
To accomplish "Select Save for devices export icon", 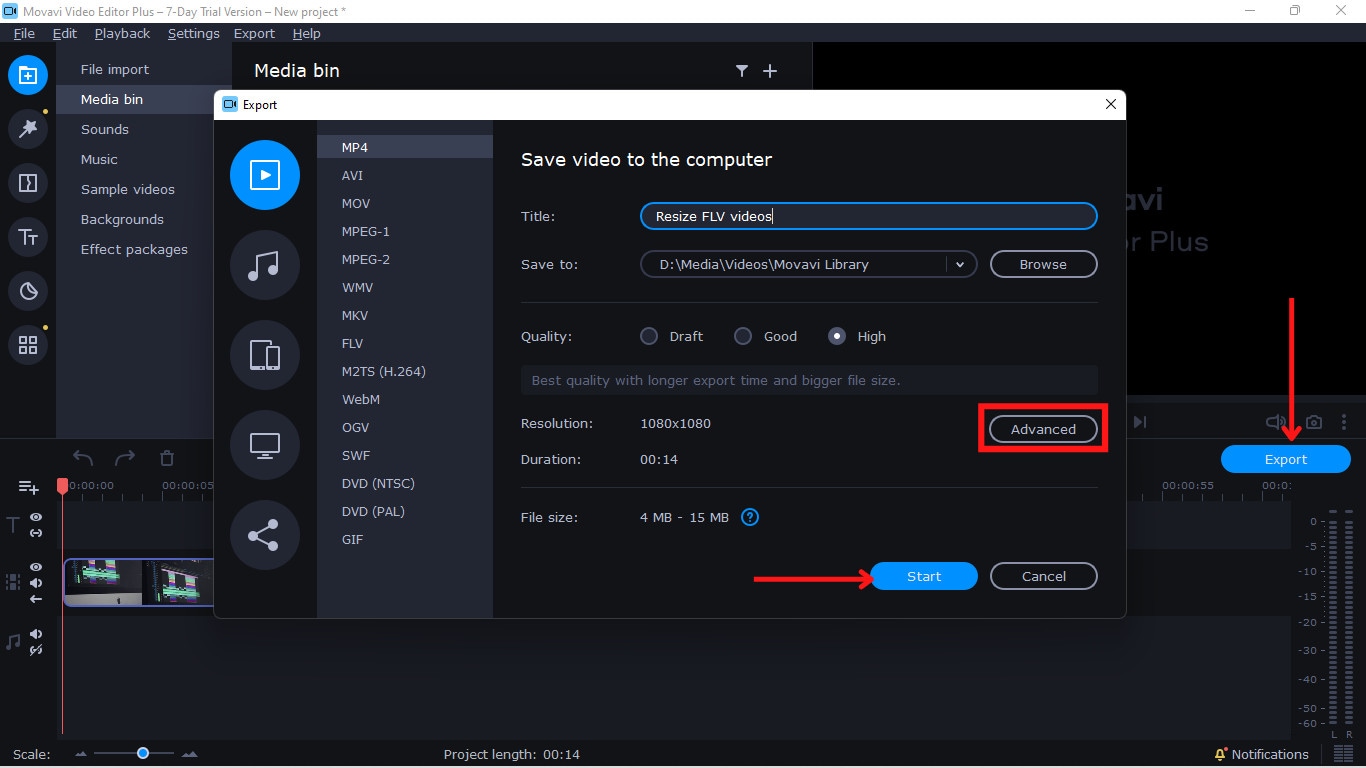I will click(265, 355).
